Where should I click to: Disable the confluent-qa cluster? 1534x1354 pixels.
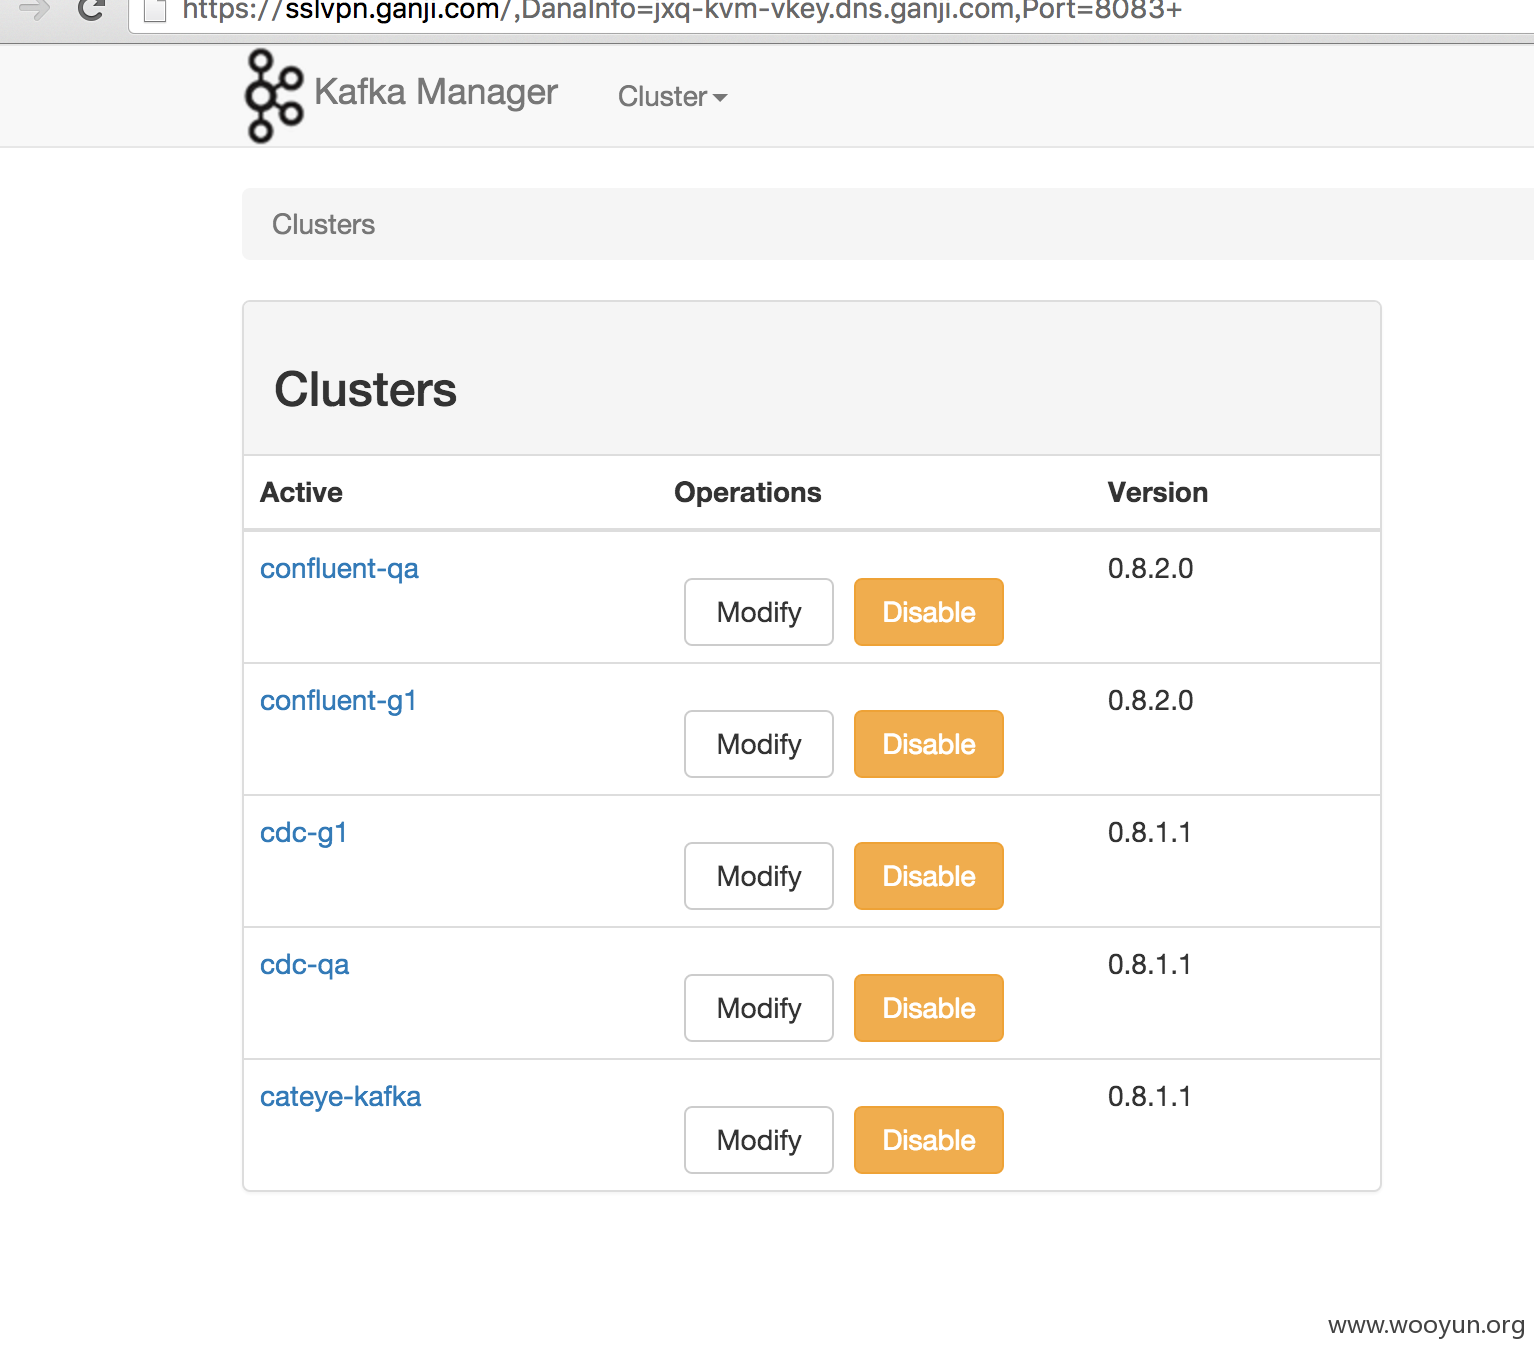[x=929, y=612]
